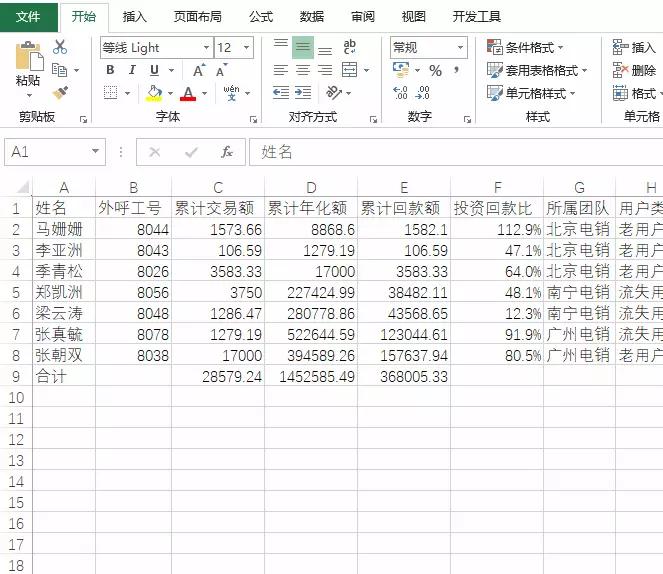Align text right
Image resolution: width=663 pixels, height=574 pixels.
tap(325, 70)
